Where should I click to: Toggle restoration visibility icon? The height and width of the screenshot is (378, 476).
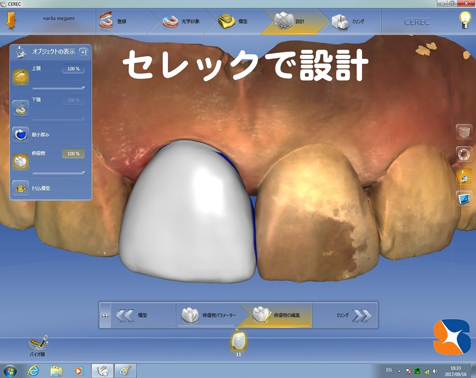point(20,161)
